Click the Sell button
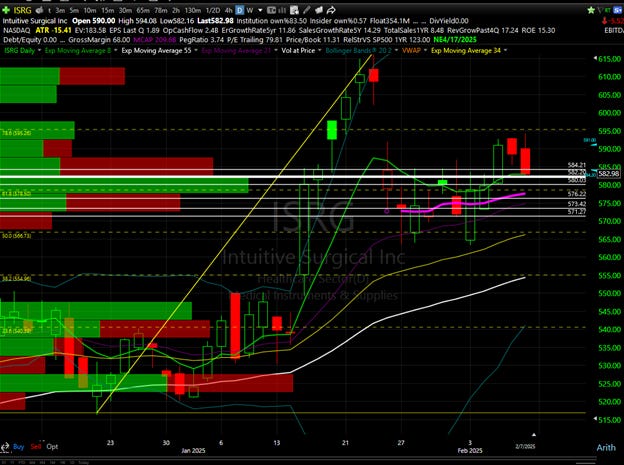The width and height of the screenshot is (624, 465). pos(36,446)
